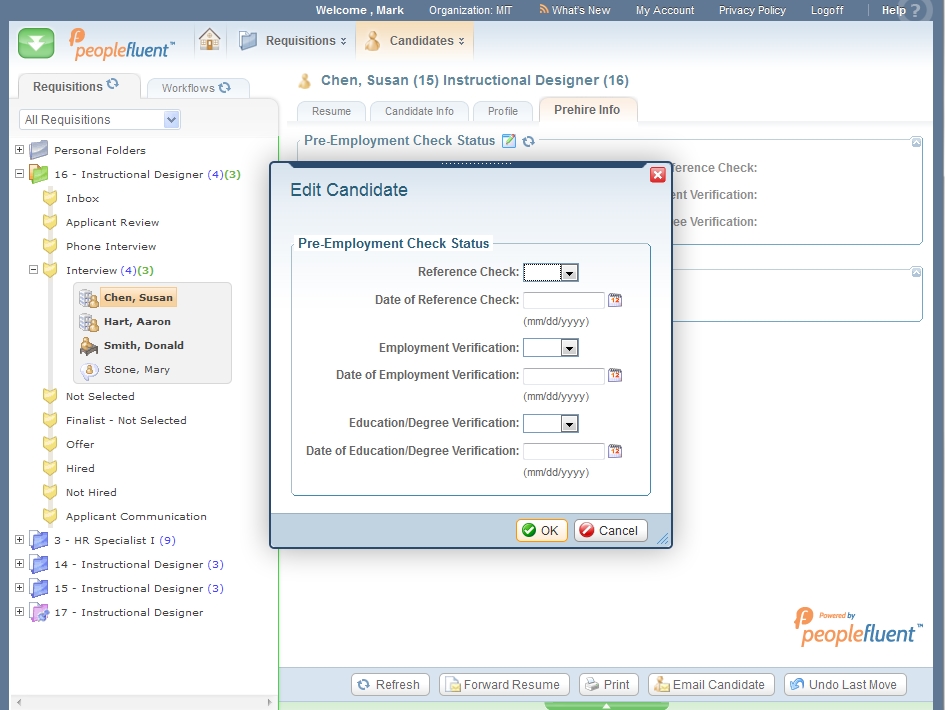Open the Workflows tab
Screen dimensions: 945x710
(195, 88)
